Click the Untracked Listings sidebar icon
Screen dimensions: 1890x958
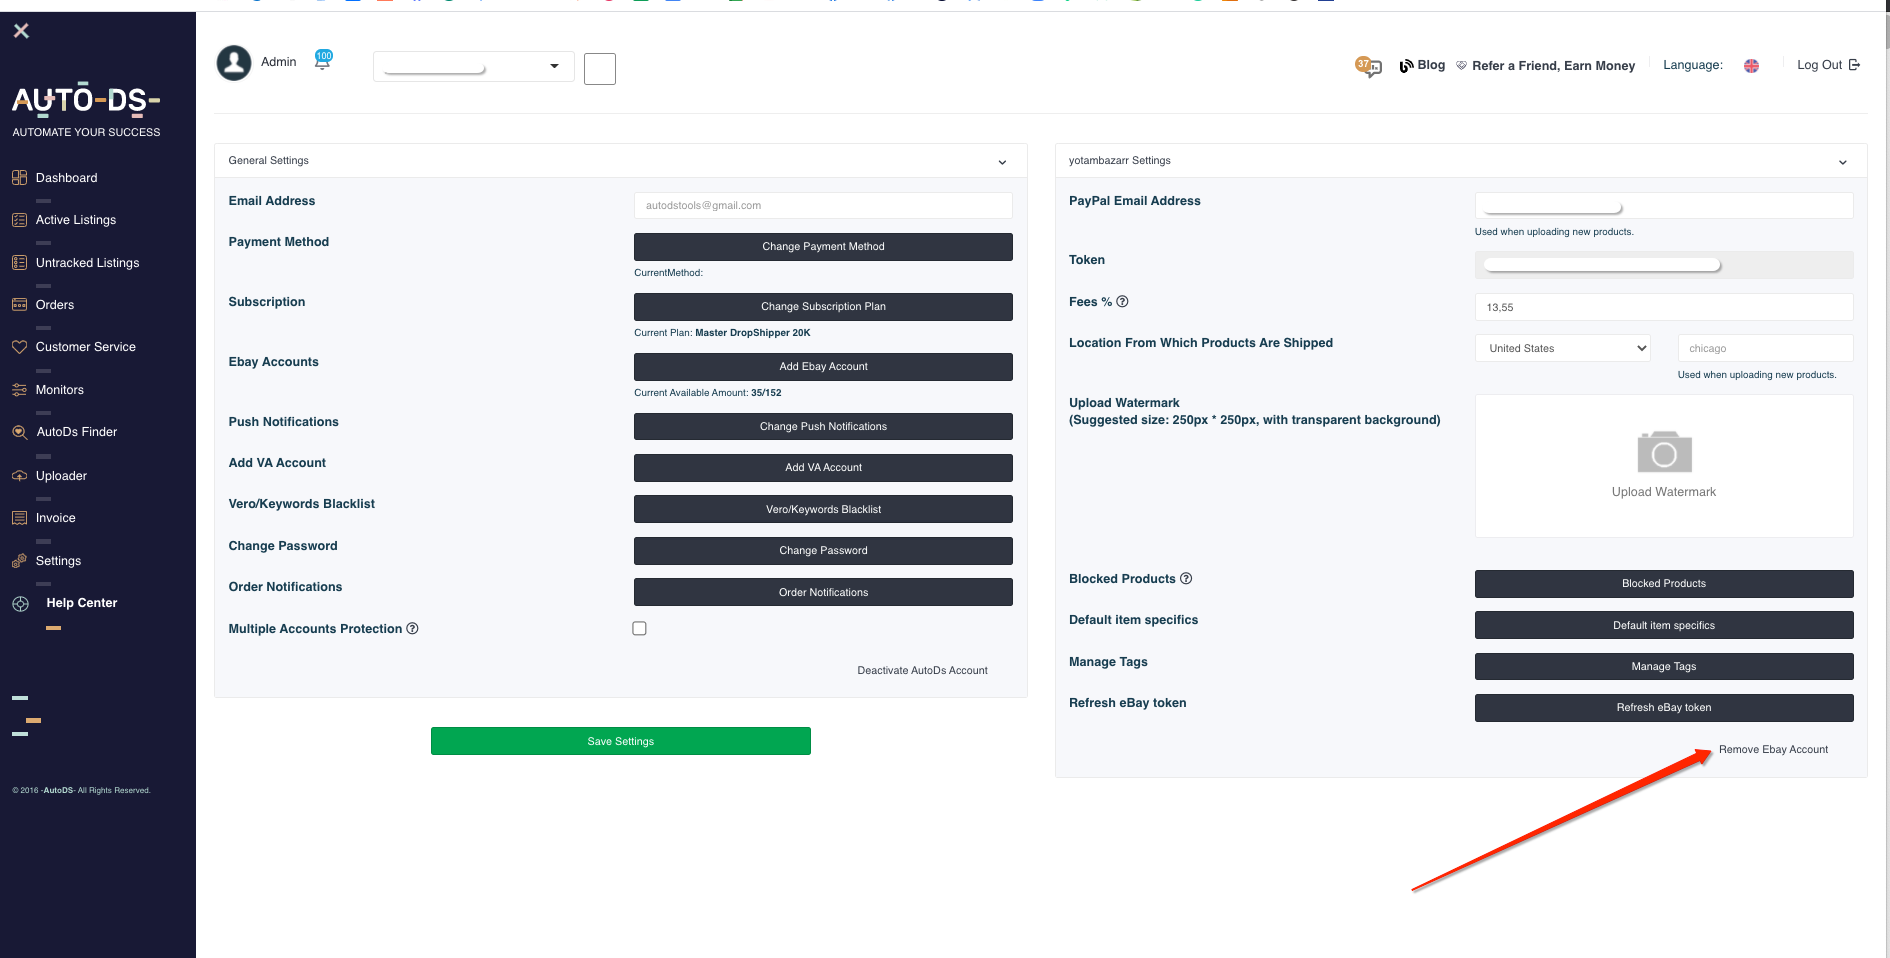(19, 263)
